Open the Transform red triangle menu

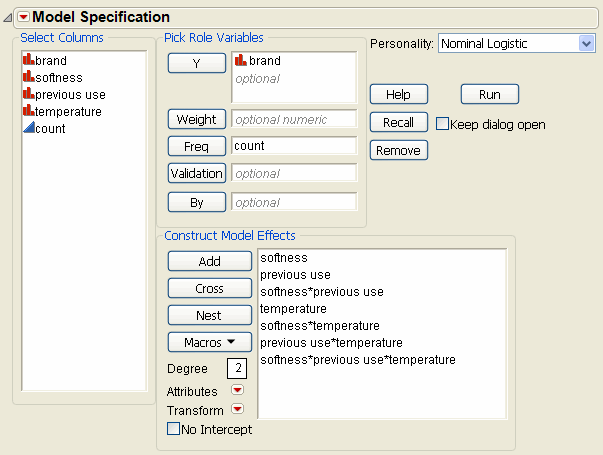[x=238, y=409]
